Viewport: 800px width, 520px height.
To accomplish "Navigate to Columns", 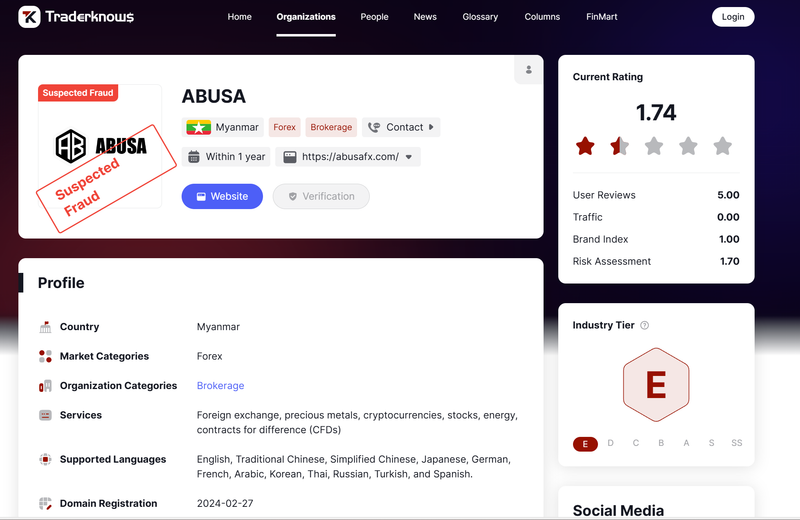I will tap(542, 17).
